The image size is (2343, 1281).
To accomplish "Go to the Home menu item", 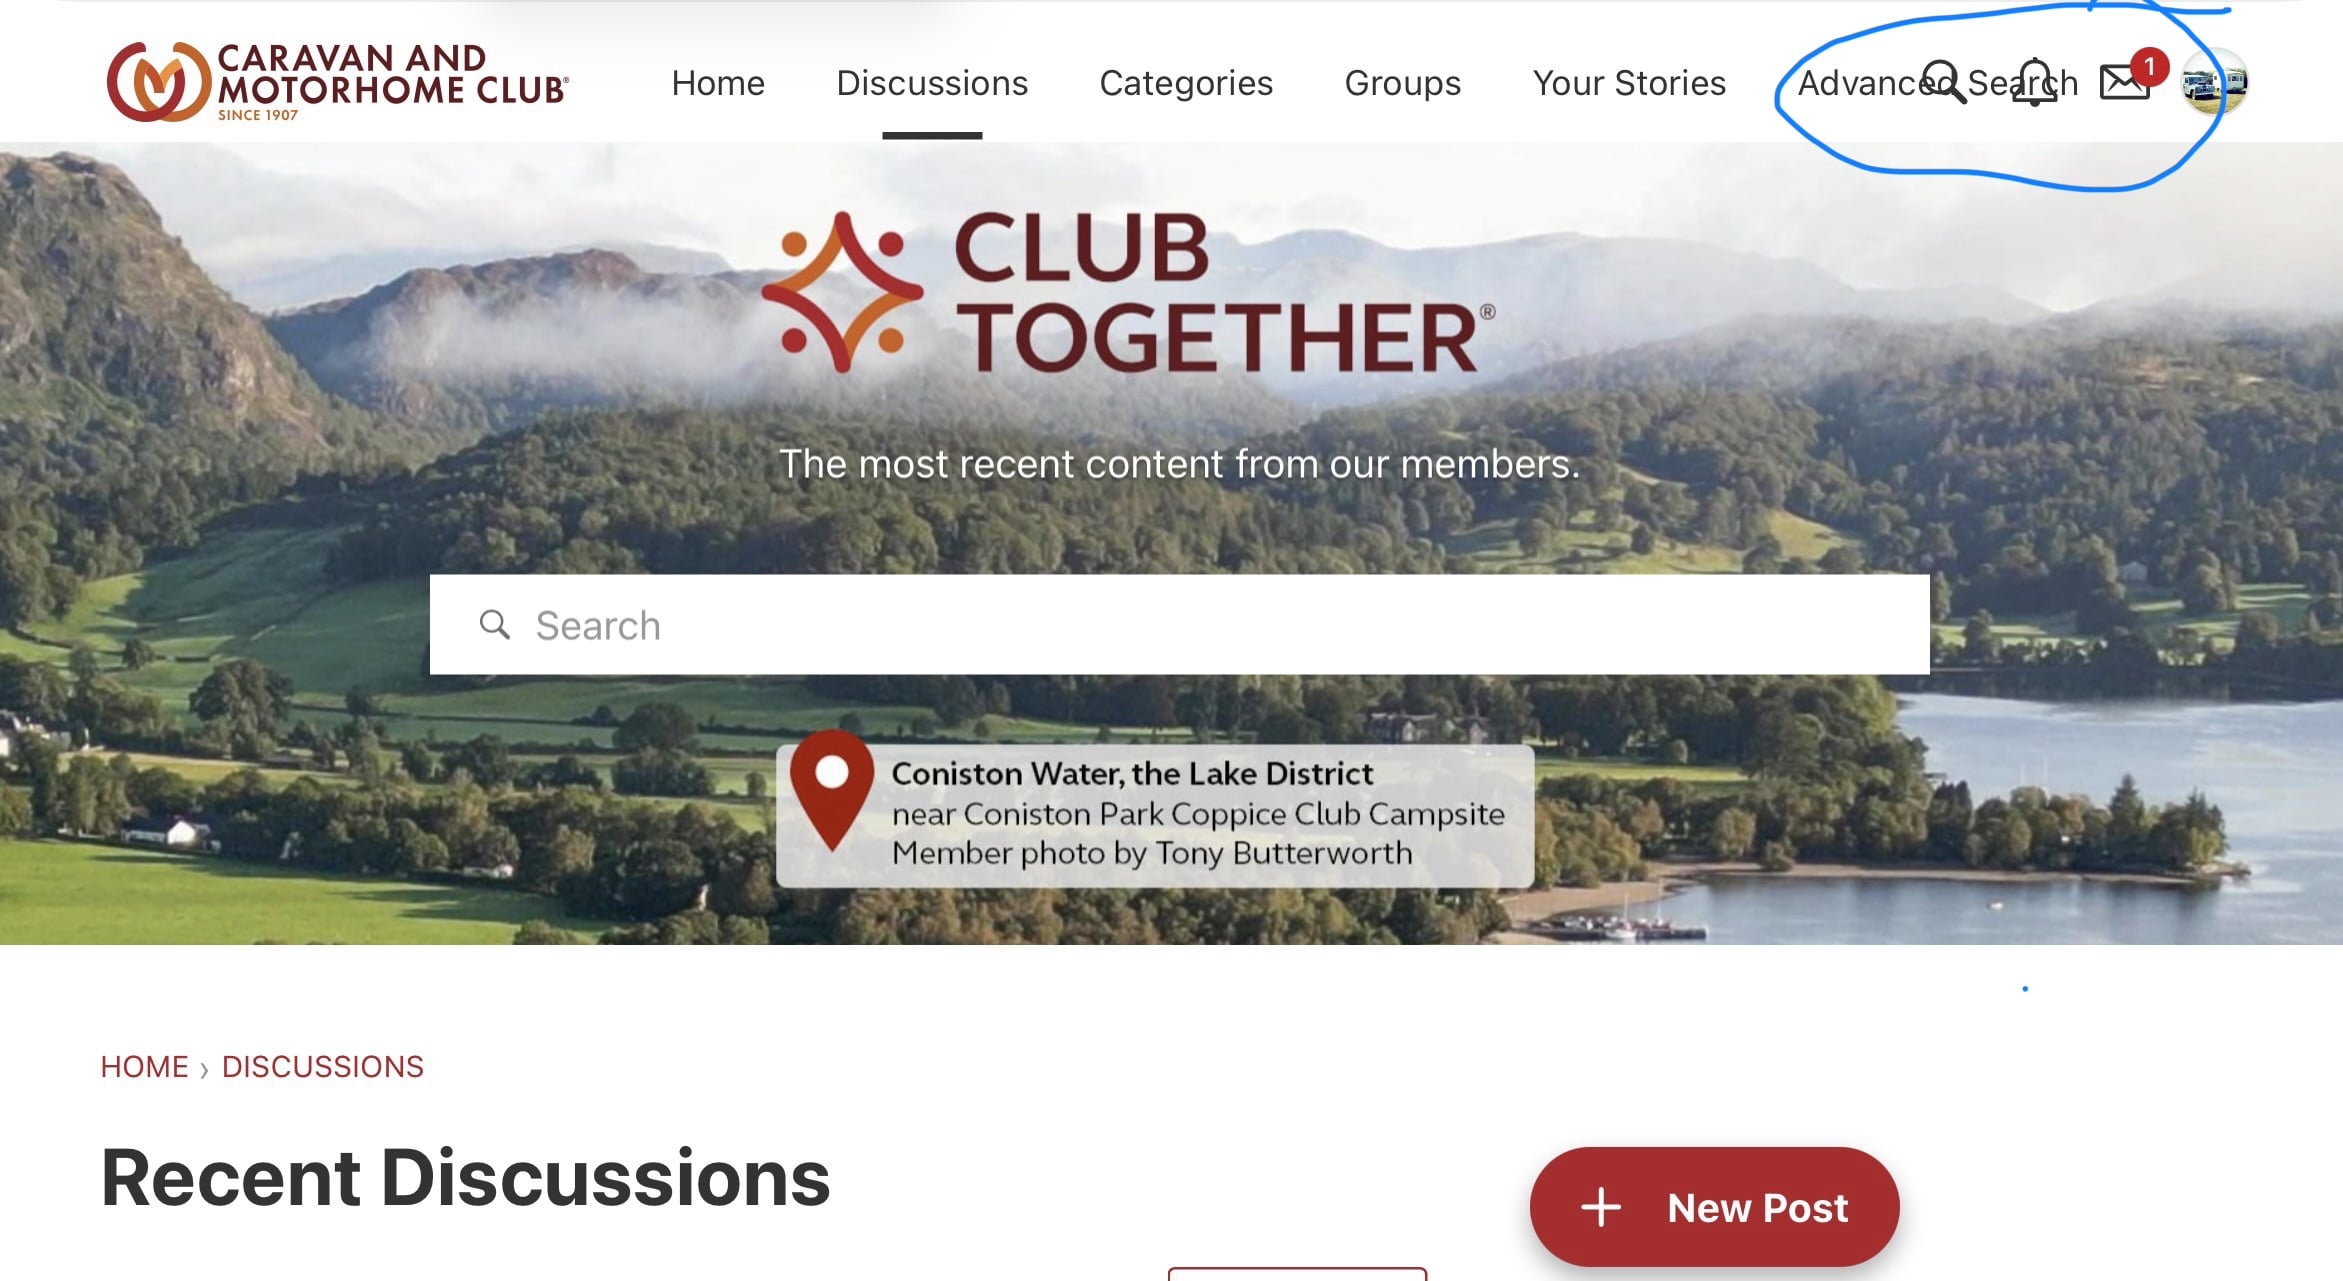I will pyautogui.click(x=718, y=83).
